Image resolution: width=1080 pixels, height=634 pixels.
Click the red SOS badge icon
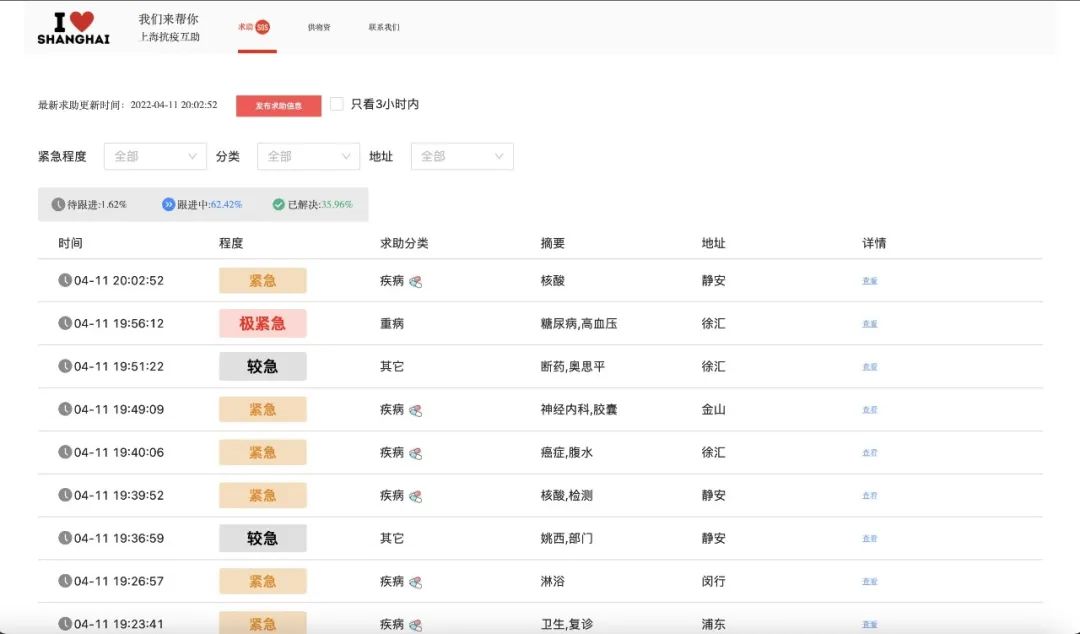[x=262, y=28]
